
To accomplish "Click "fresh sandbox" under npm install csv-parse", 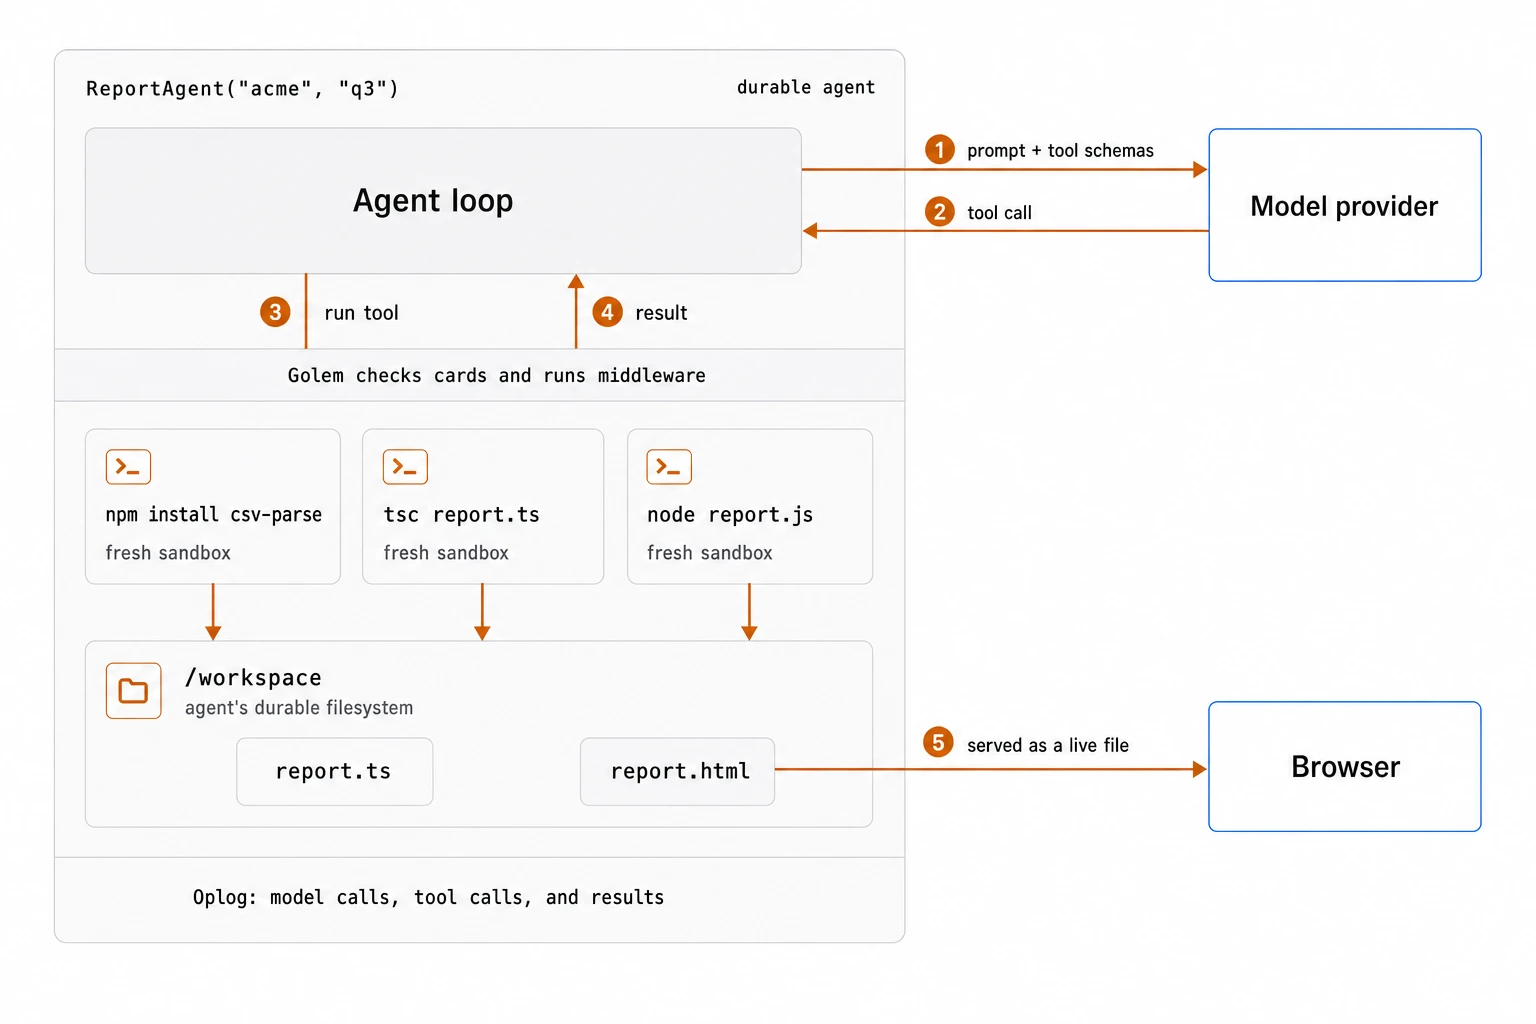I will [x=168, y=553].
